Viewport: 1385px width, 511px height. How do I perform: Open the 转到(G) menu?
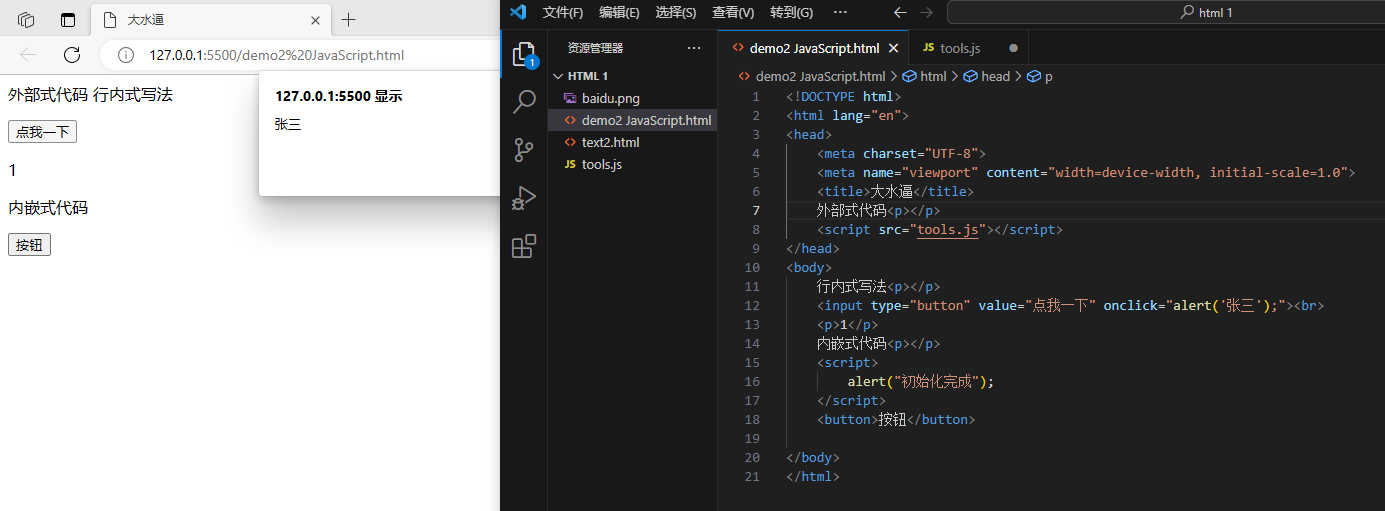(791, 12)
